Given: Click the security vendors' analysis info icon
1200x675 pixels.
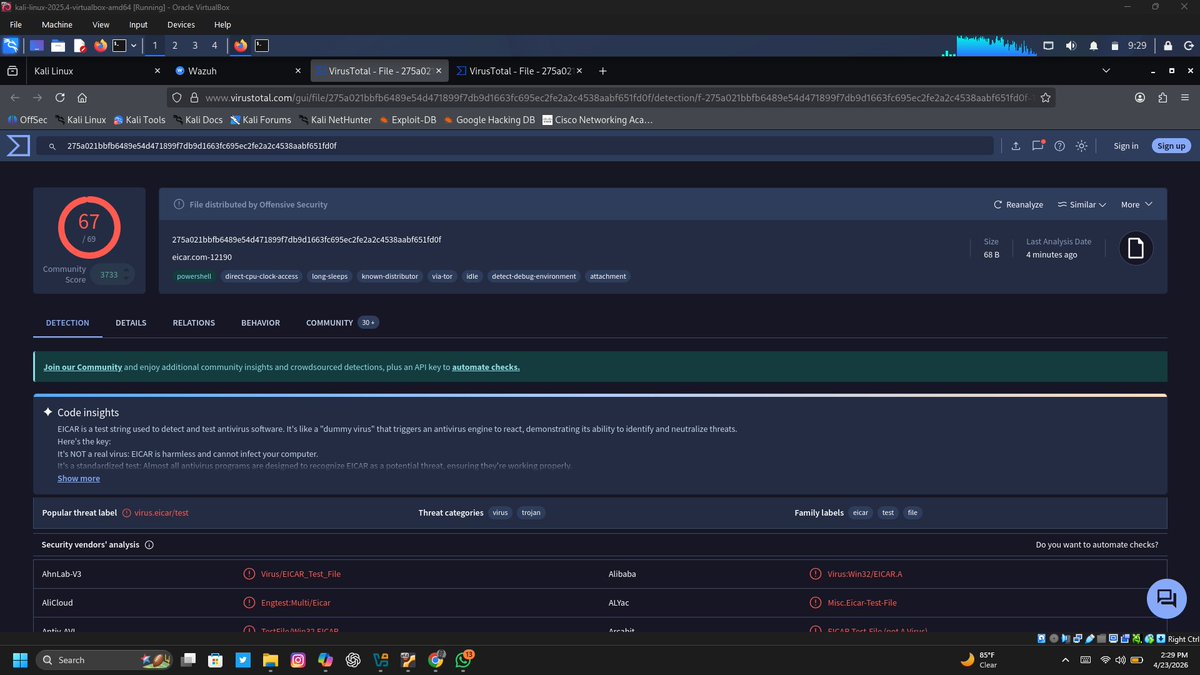Looking at the screenshot, I should pyautogui.click(x=149, y=545).
